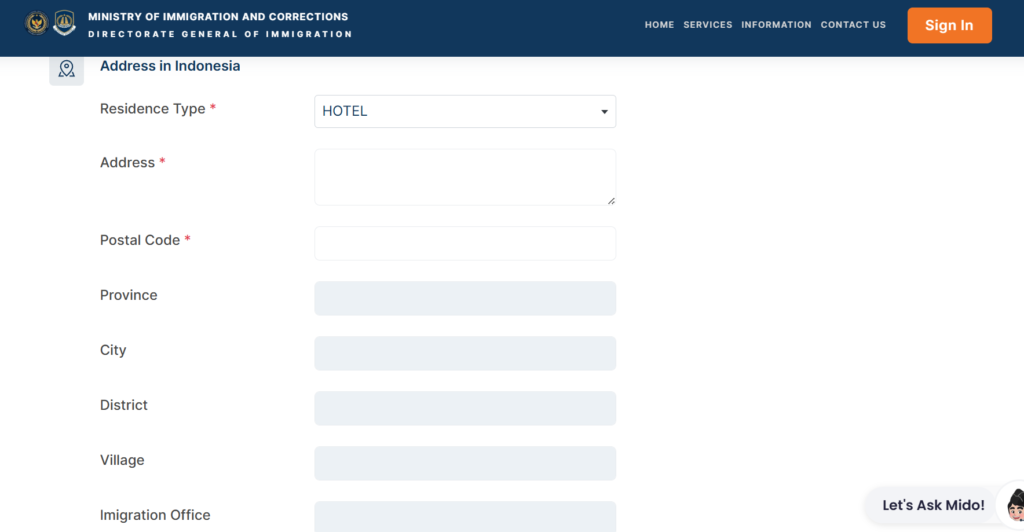Open the HOME menu item
1024x532 pixels.
click(x=659, y=25)
